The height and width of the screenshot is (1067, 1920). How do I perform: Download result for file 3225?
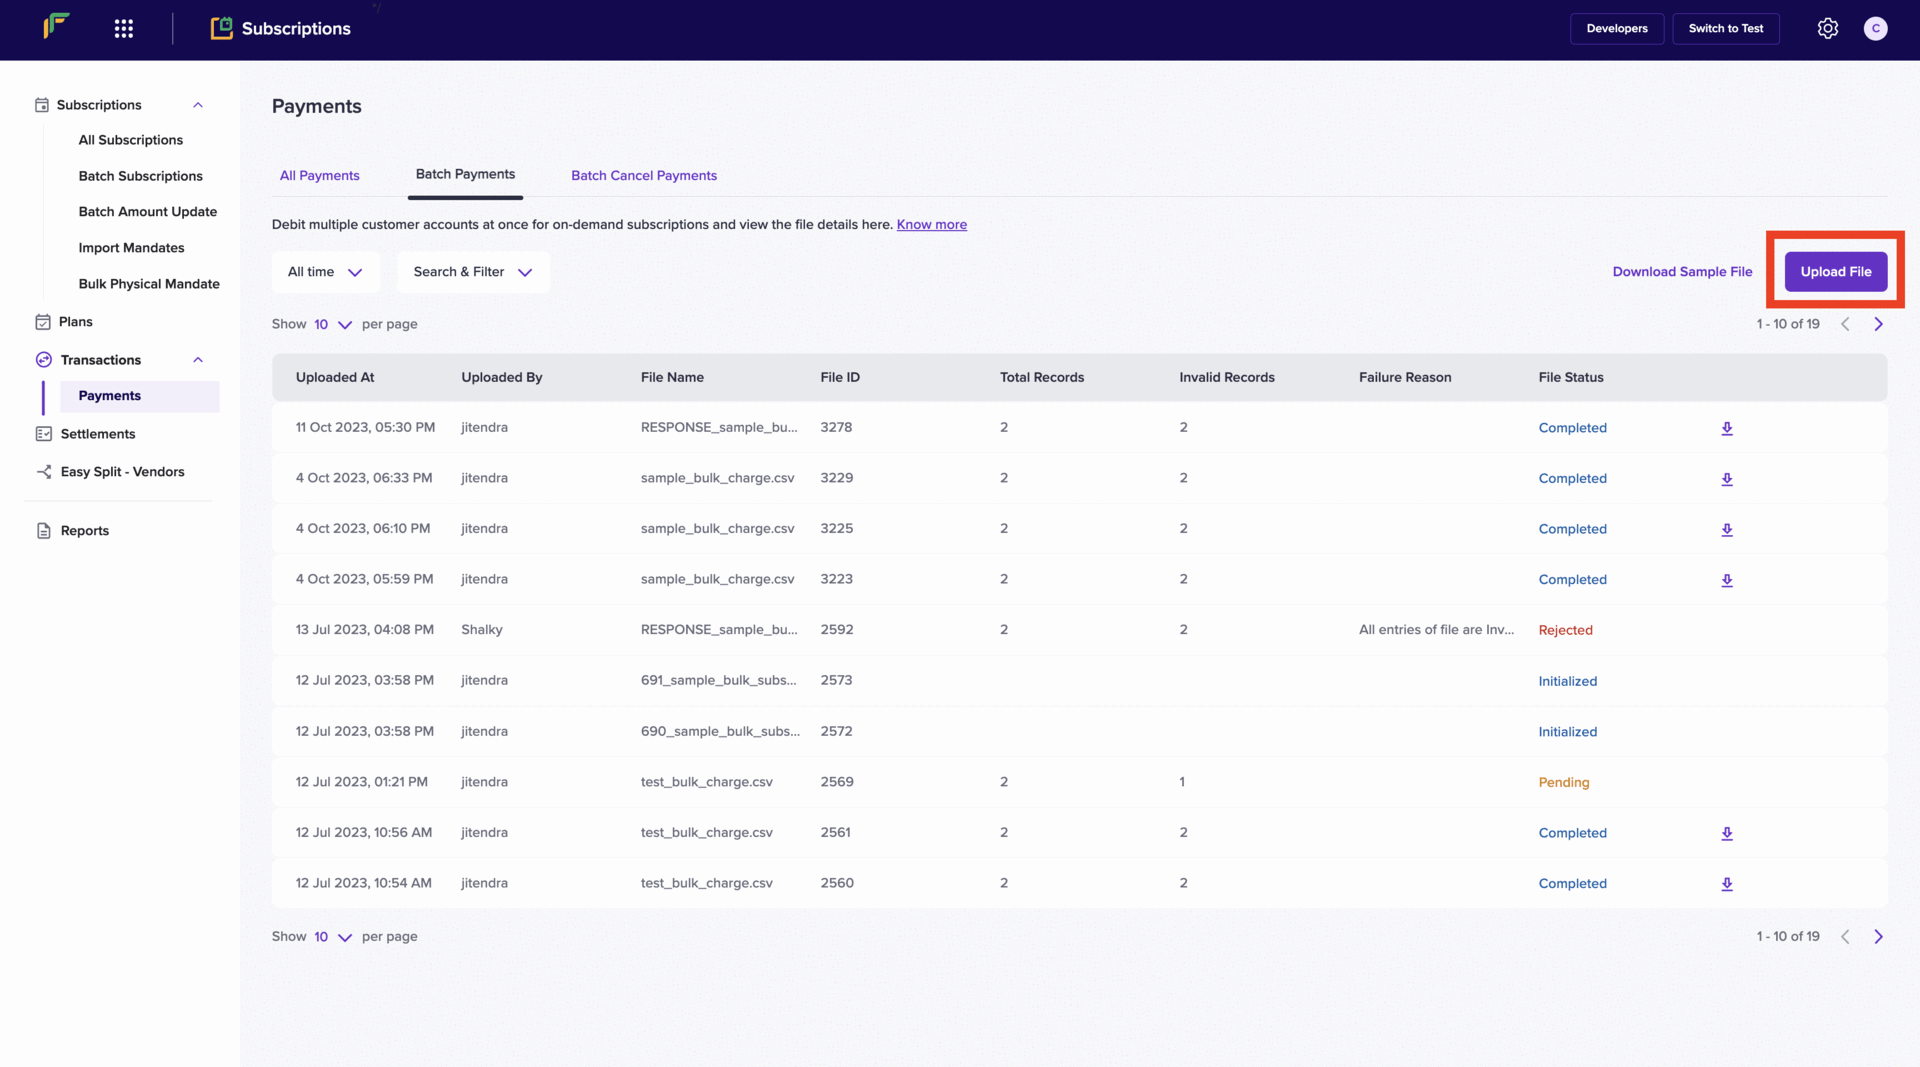click(x=1726, y=529)
